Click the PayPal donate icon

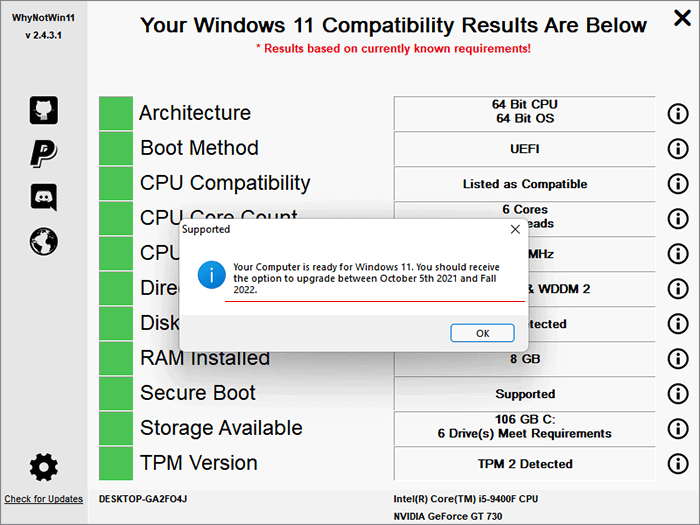[44, 153]
